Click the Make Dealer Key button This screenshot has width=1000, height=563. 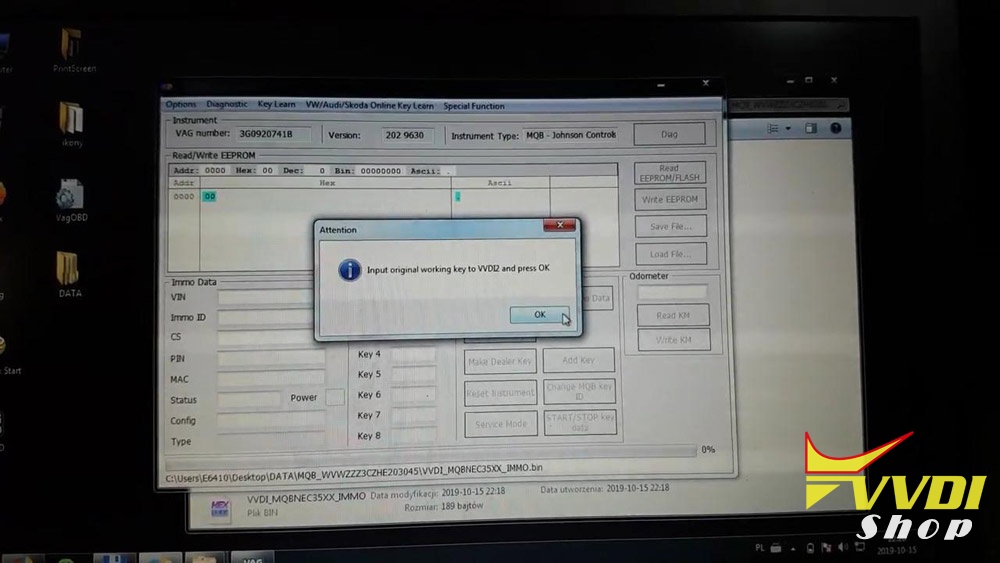point(500,362)
